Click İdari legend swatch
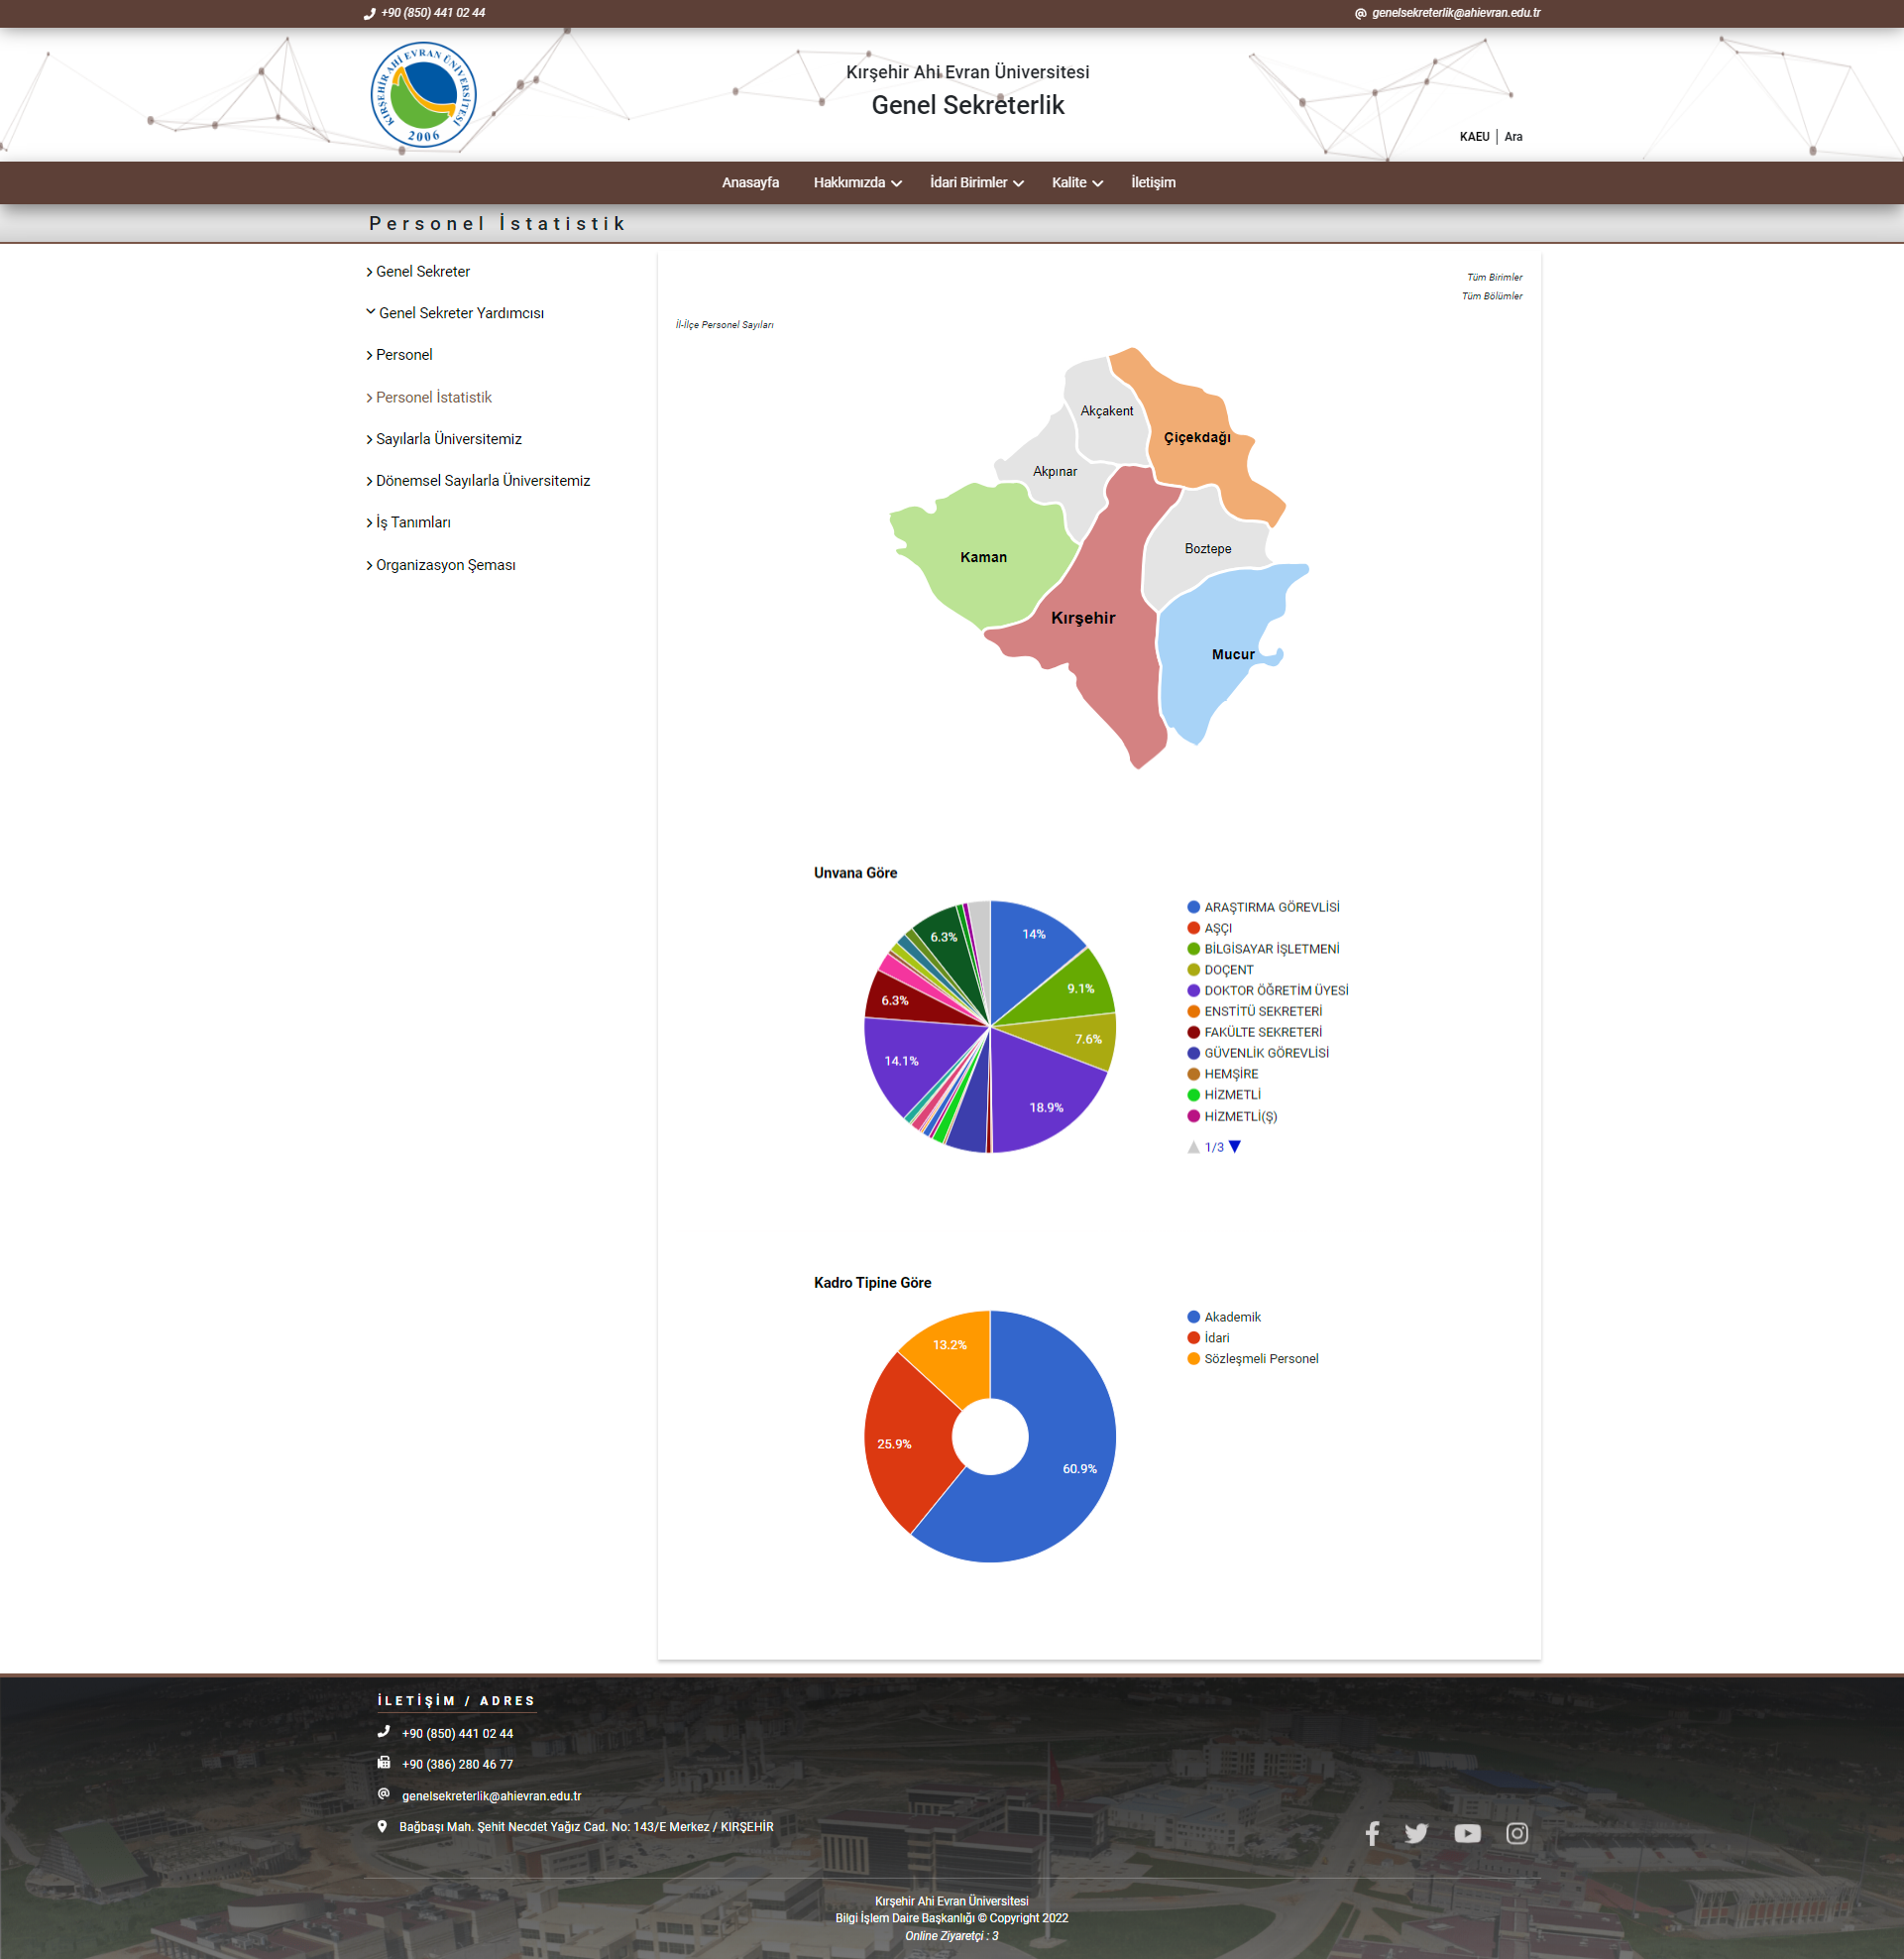 (1193, 1338)
